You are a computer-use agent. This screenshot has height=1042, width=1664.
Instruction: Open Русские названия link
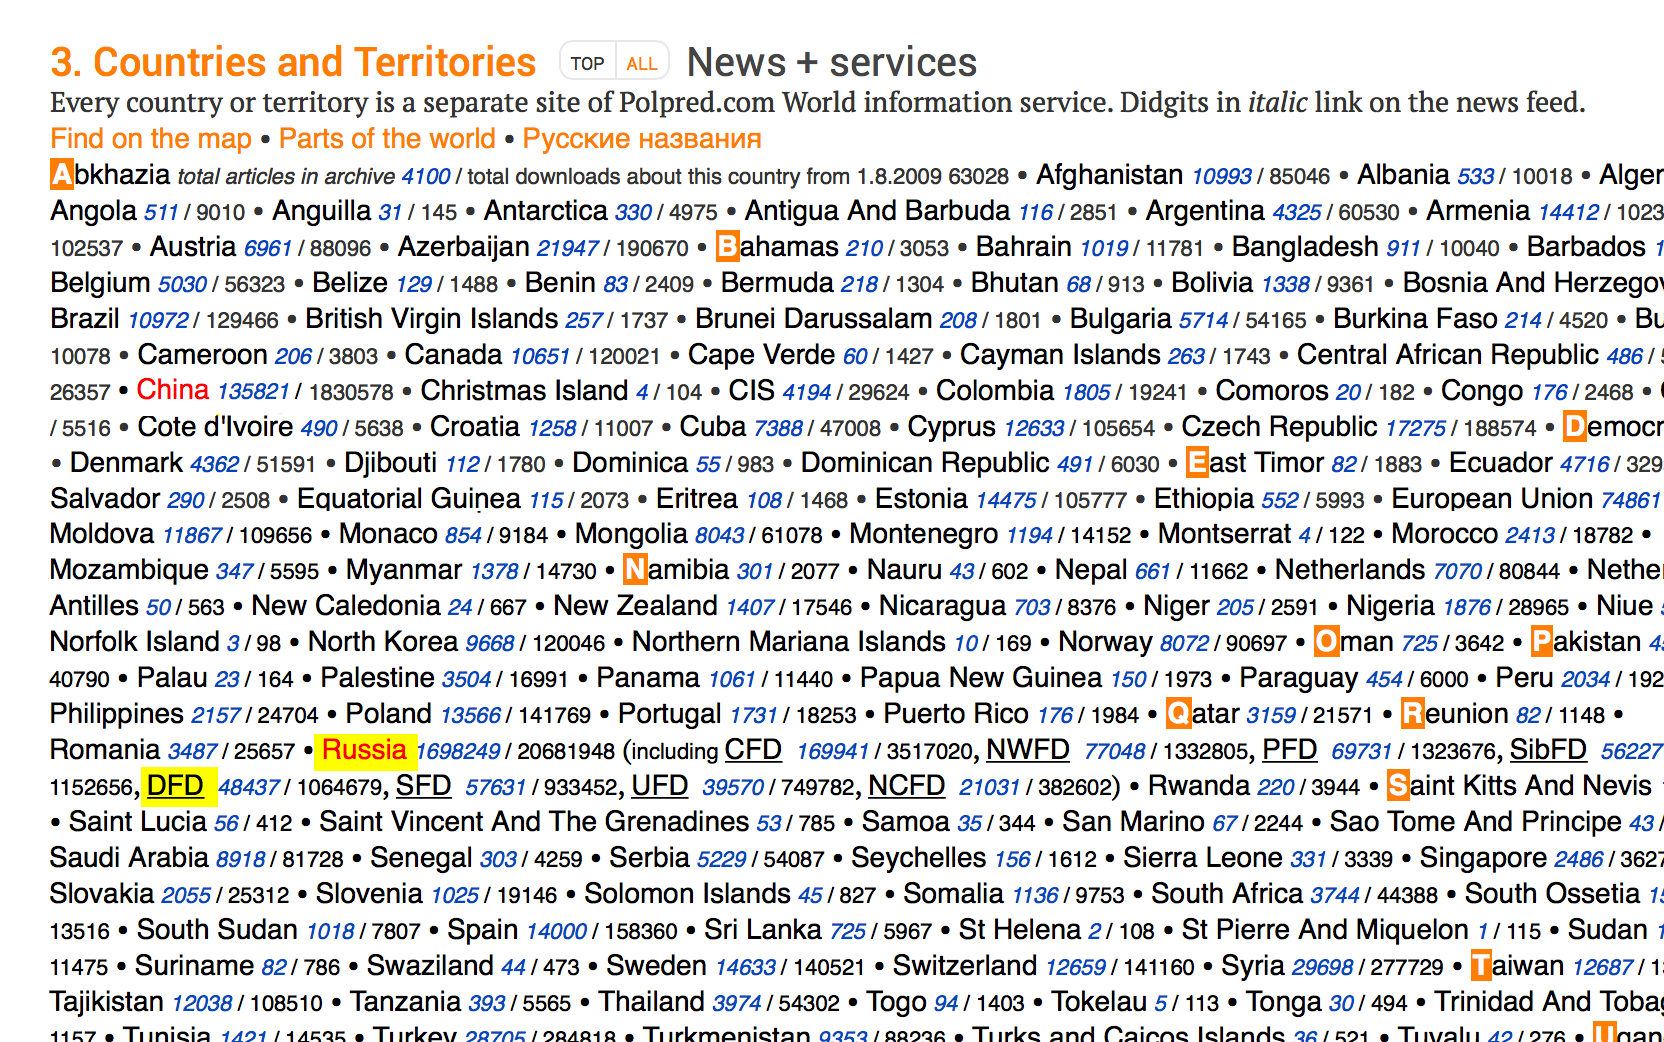(642, 139)
